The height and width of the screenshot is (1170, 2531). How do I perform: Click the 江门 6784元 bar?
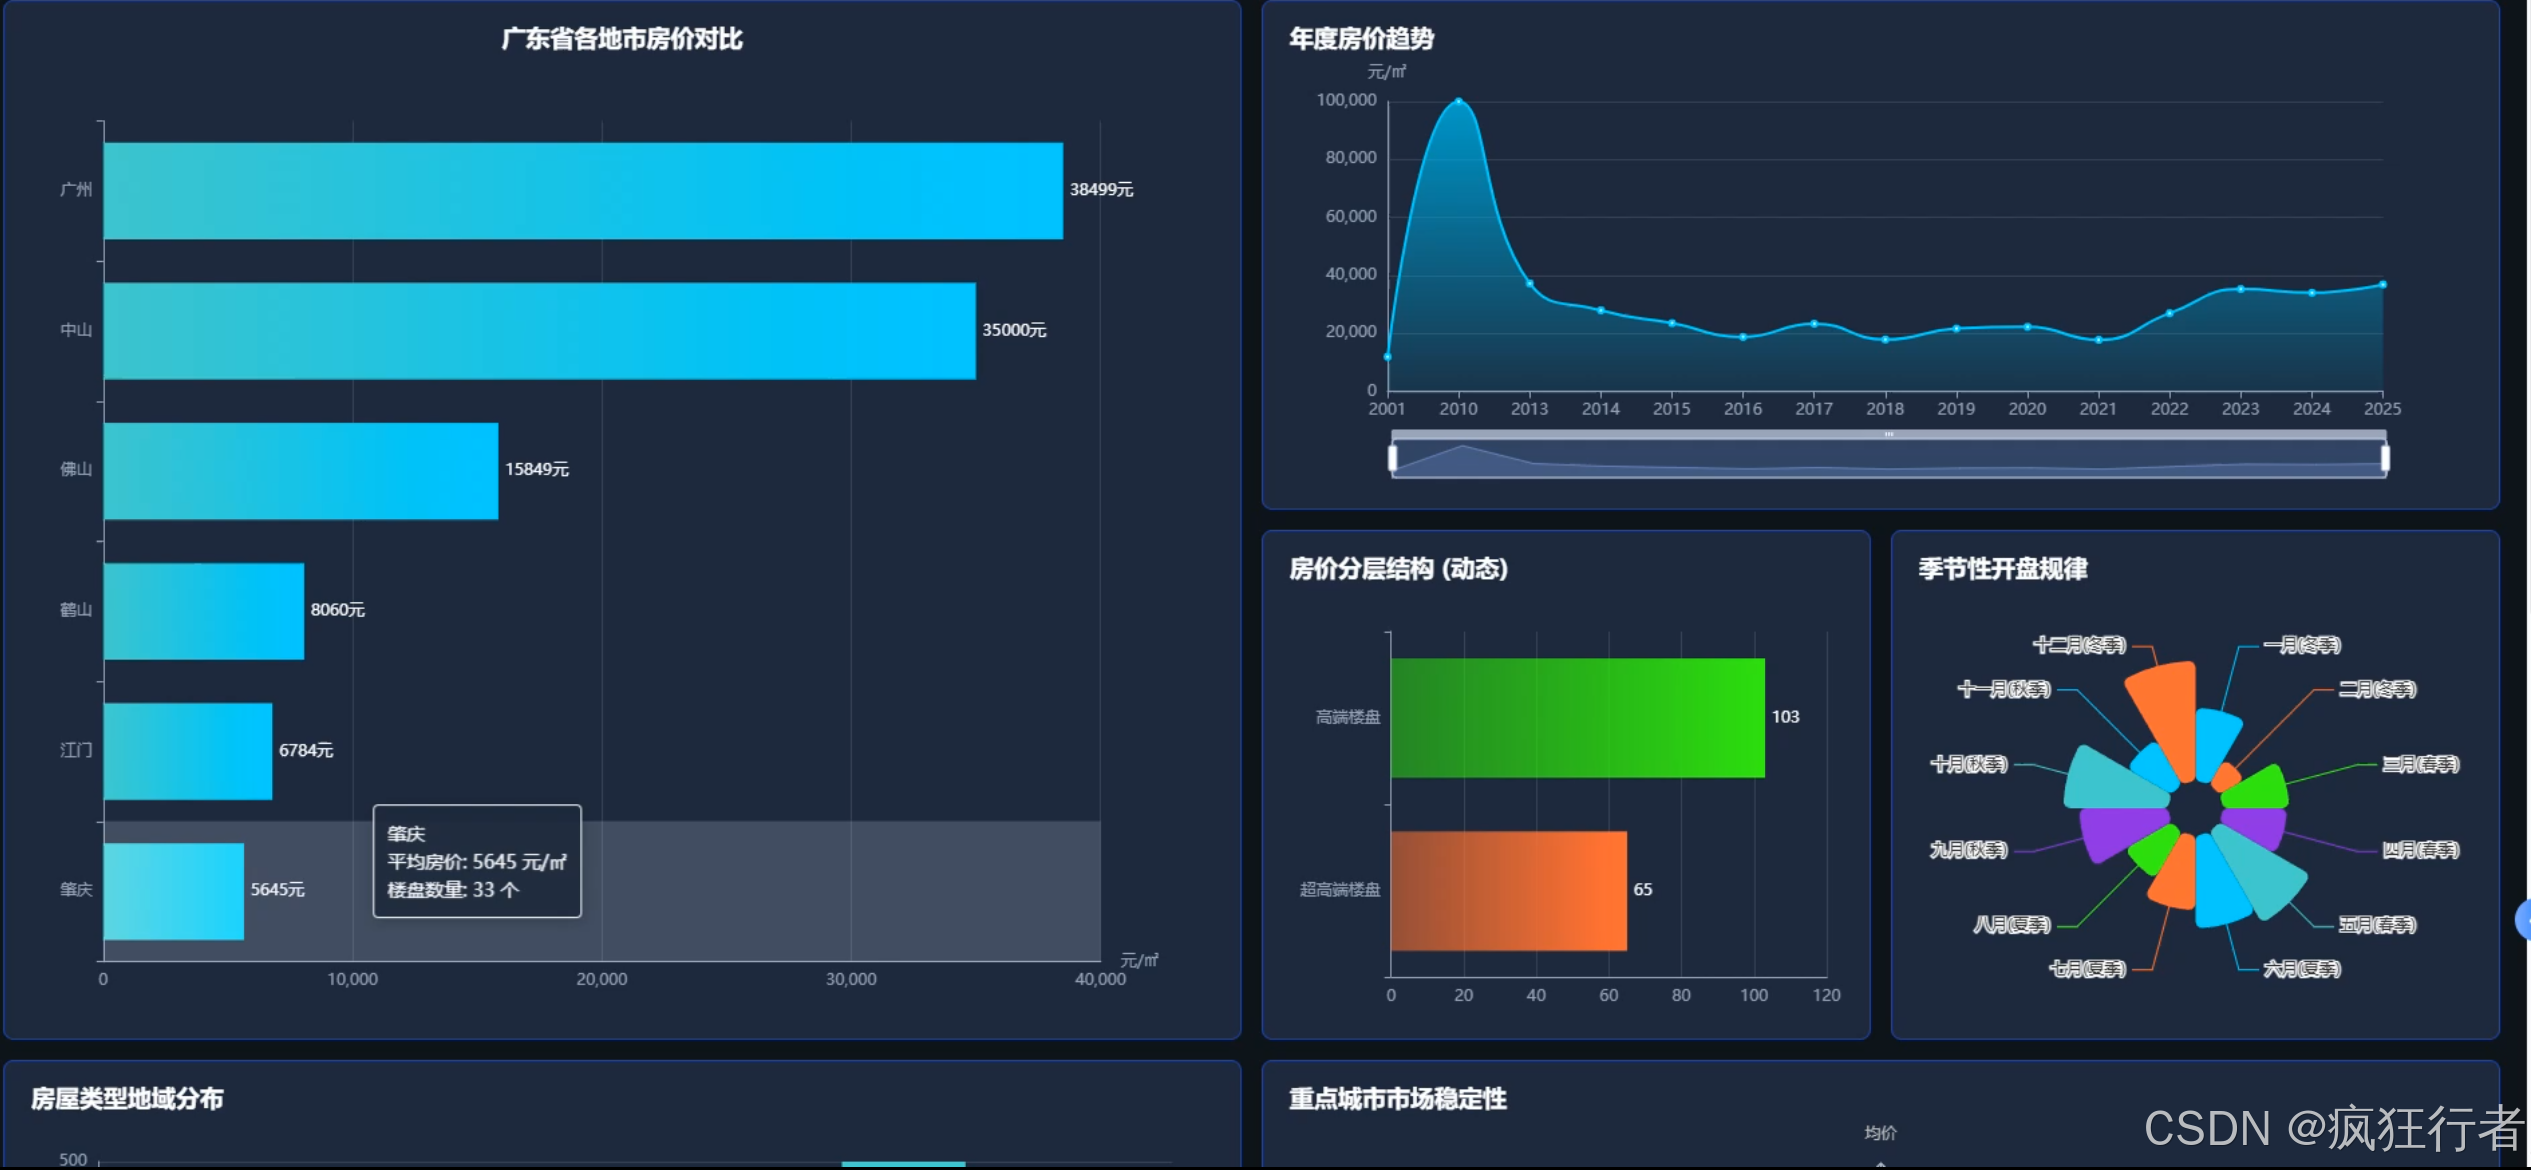click(x=187, y=751)
